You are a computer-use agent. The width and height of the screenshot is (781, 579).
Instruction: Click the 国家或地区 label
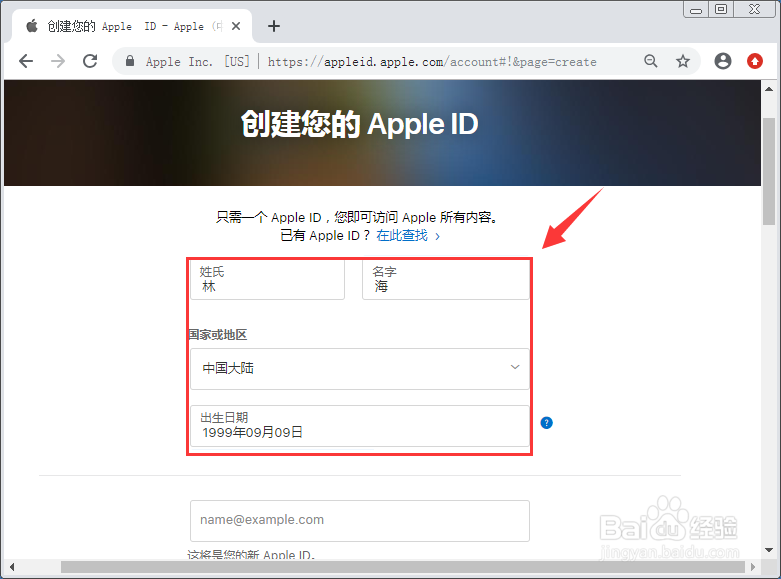pyautogui.click(x=218, y=334)
